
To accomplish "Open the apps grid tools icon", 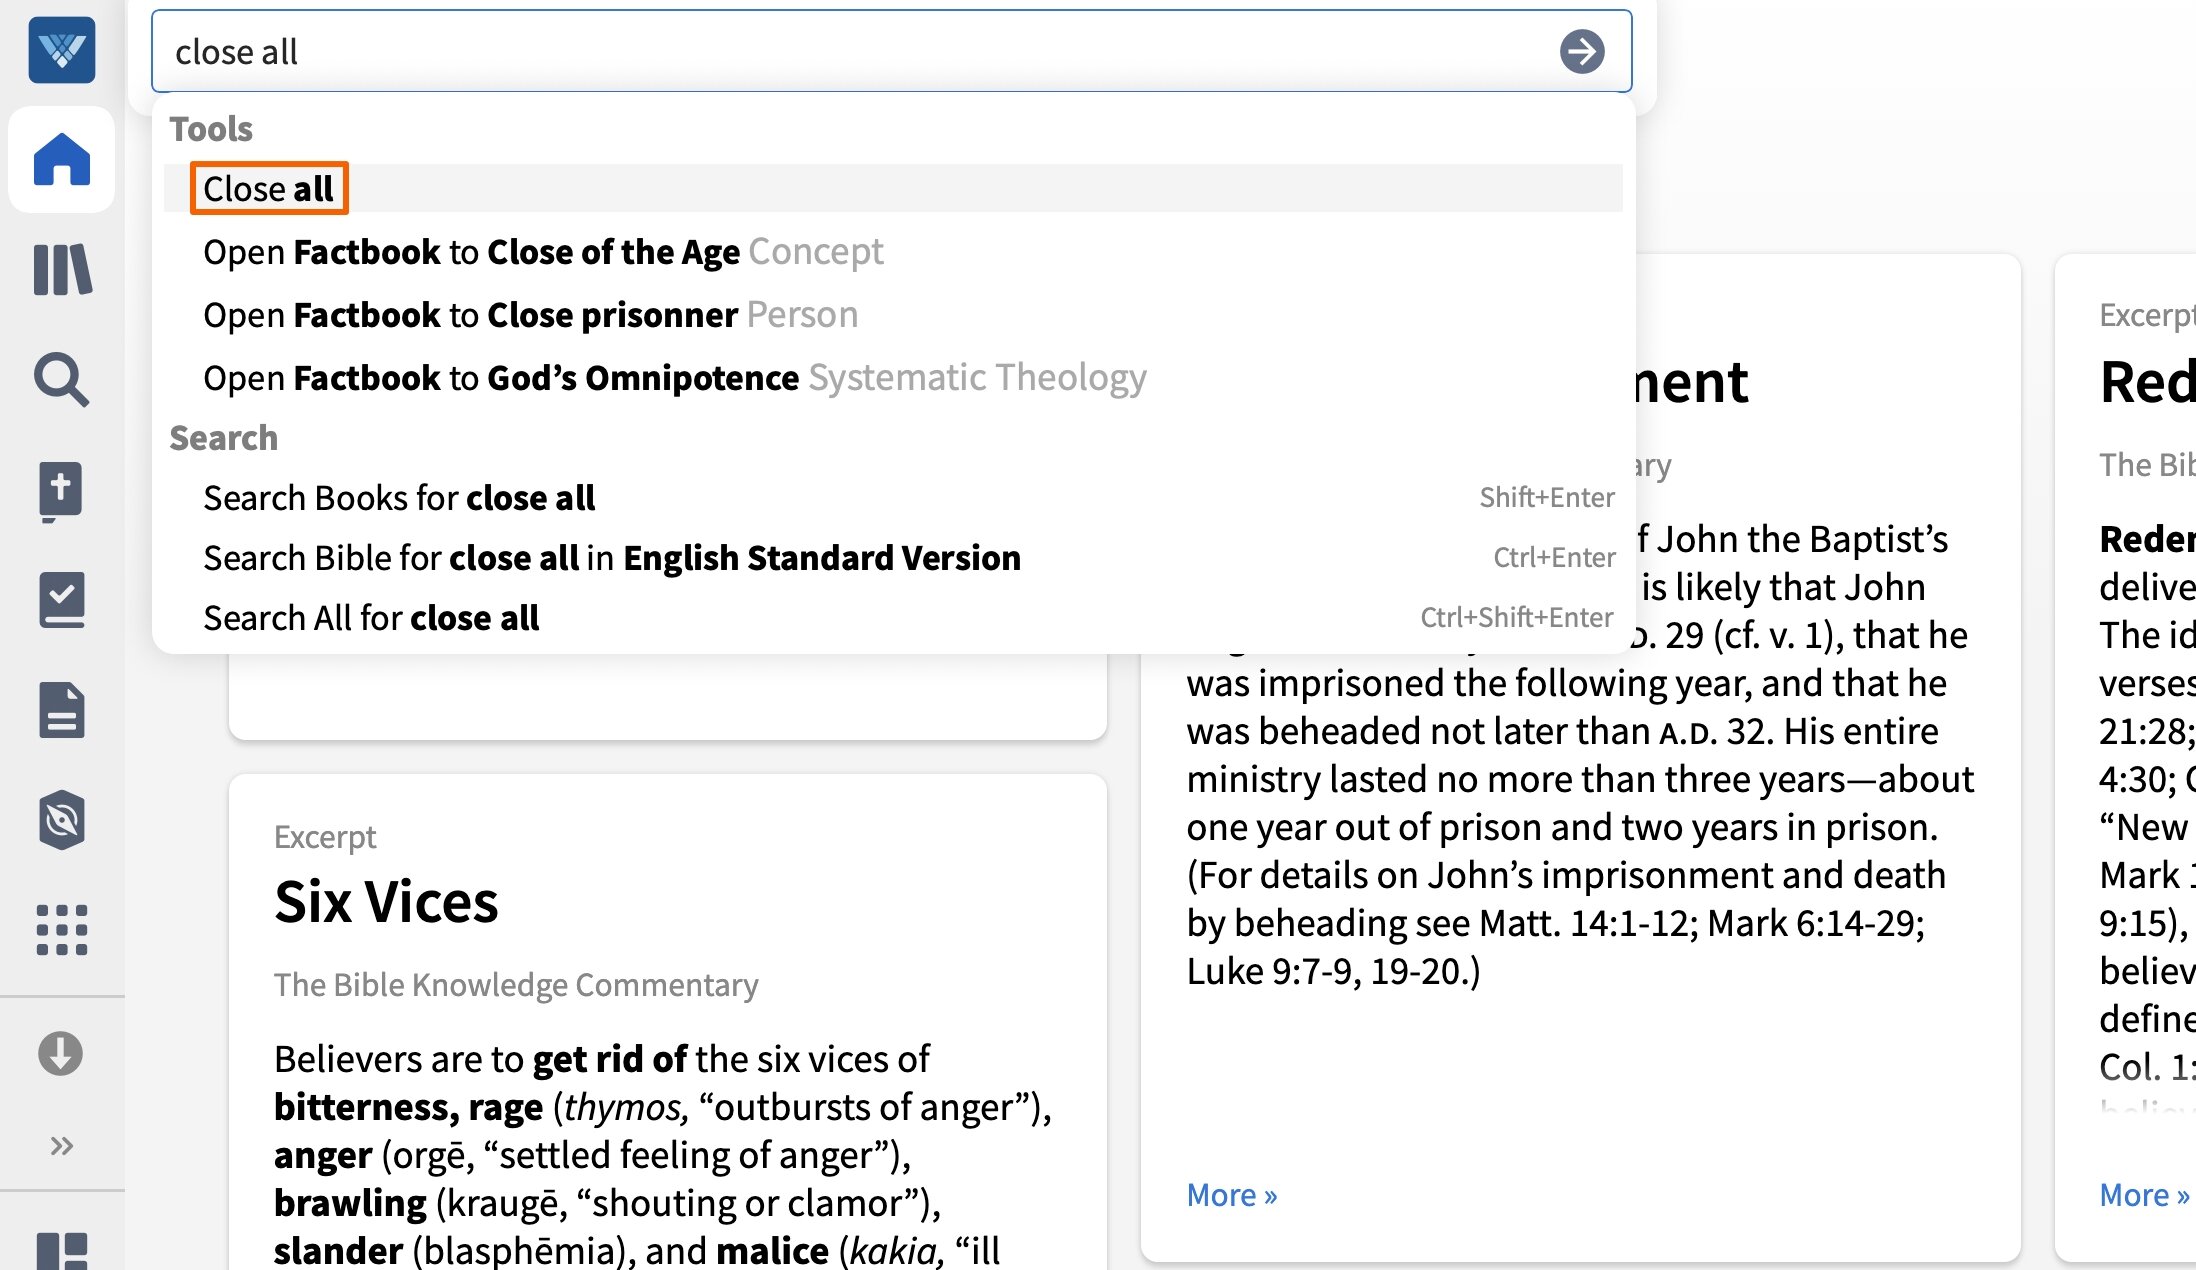I will [x=62, y=930].
